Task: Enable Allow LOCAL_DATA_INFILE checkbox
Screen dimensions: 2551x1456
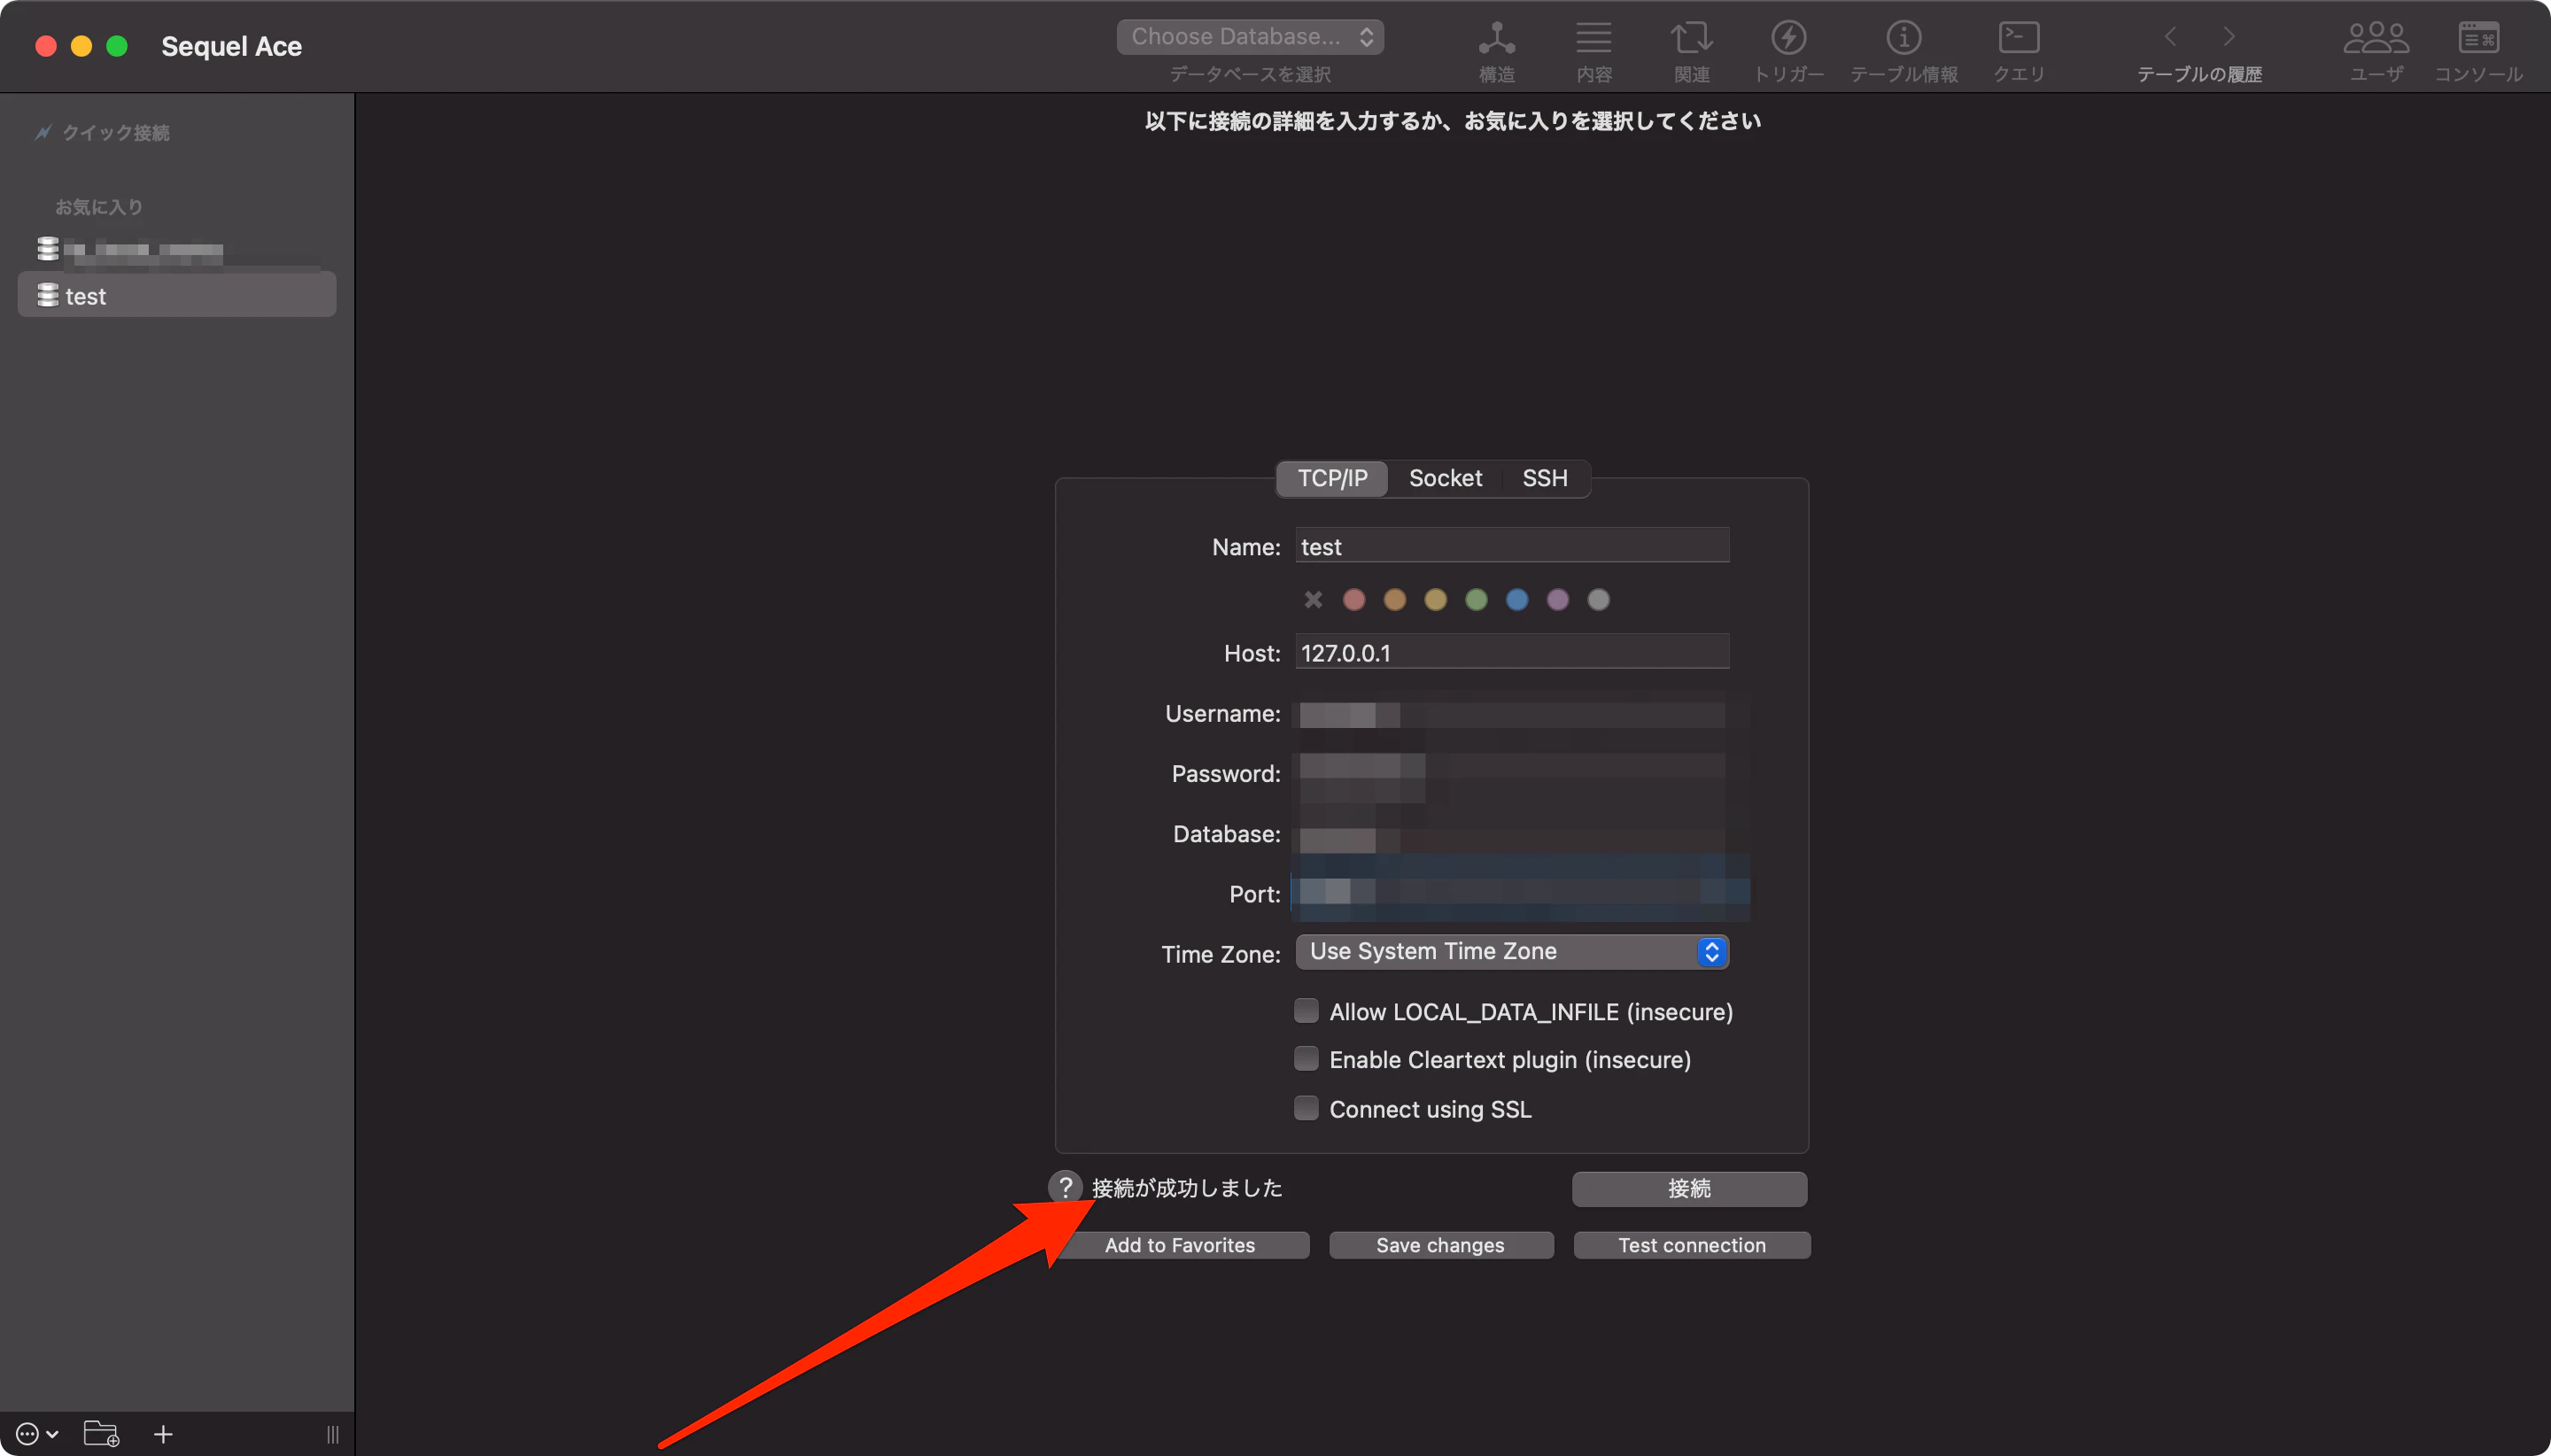Action: click(1306, 1010)
